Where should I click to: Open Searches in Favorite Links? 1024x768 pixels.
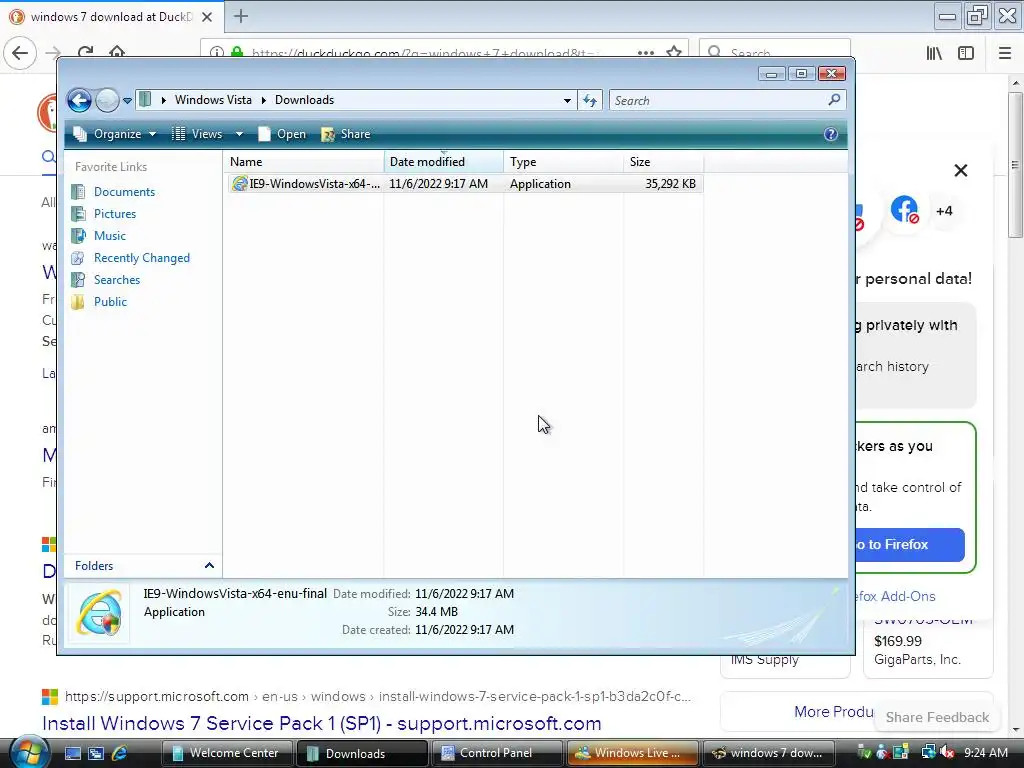point(117,280)
